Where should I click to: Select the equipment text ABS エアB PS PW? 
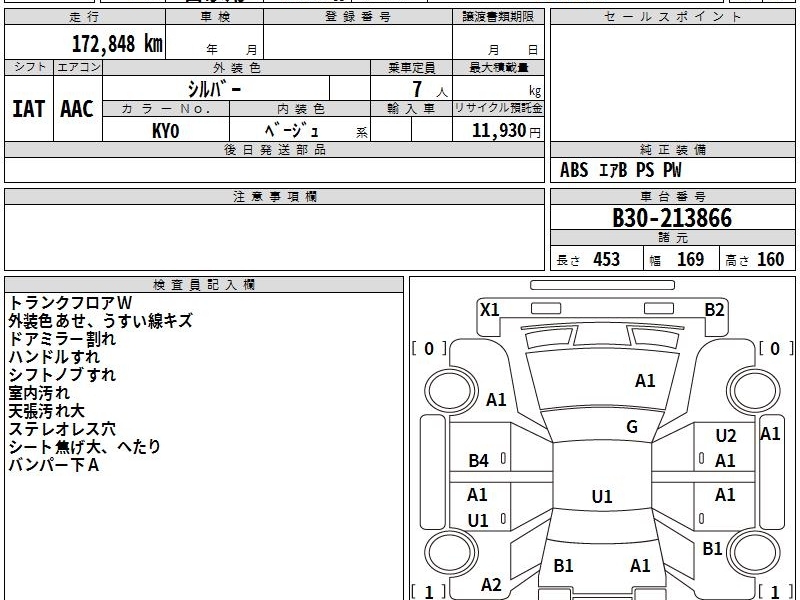[620, 170]
